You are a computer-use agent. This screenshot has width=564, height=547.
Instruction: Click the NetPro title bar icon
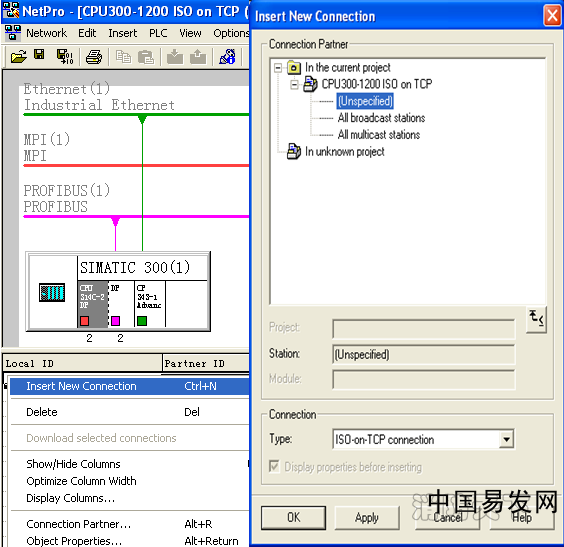[11, 10]
